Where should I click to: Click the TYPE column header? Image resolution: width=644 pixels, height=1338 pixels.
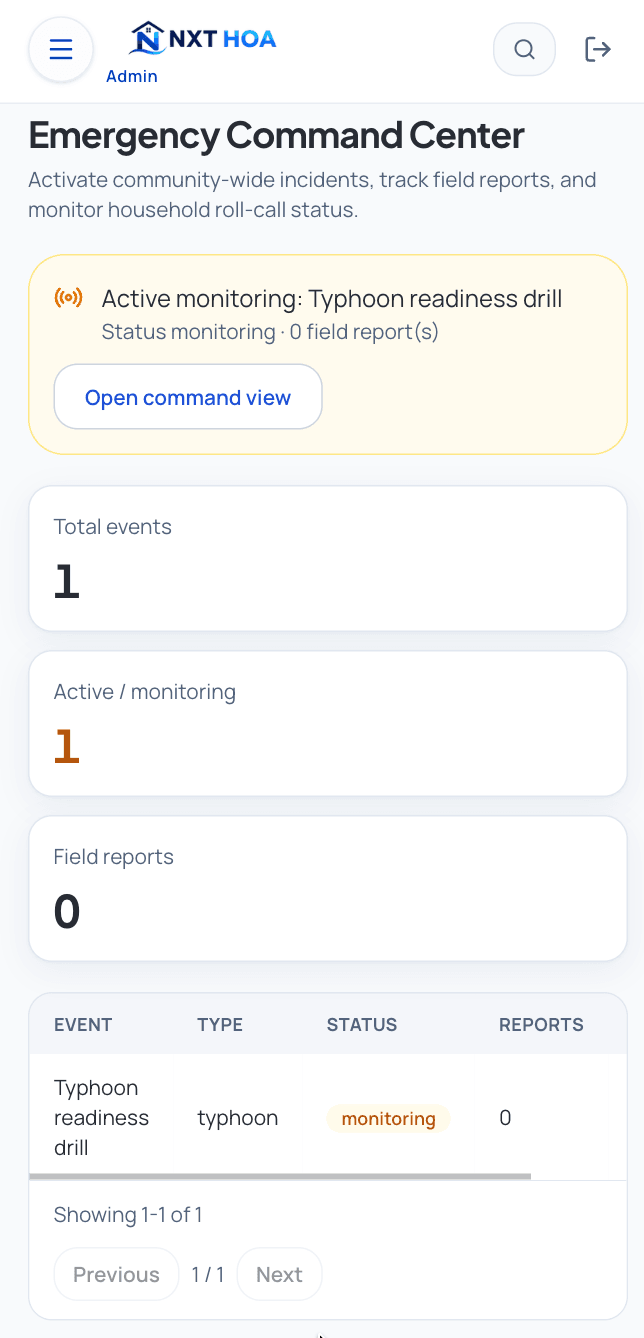pos(220,1025)
